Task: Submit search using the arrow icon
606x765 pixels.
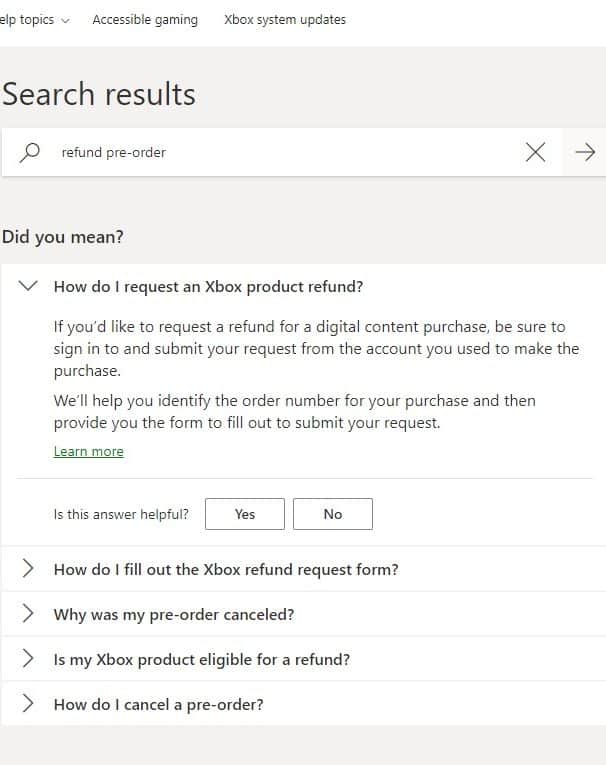Action: pos(585,152)
